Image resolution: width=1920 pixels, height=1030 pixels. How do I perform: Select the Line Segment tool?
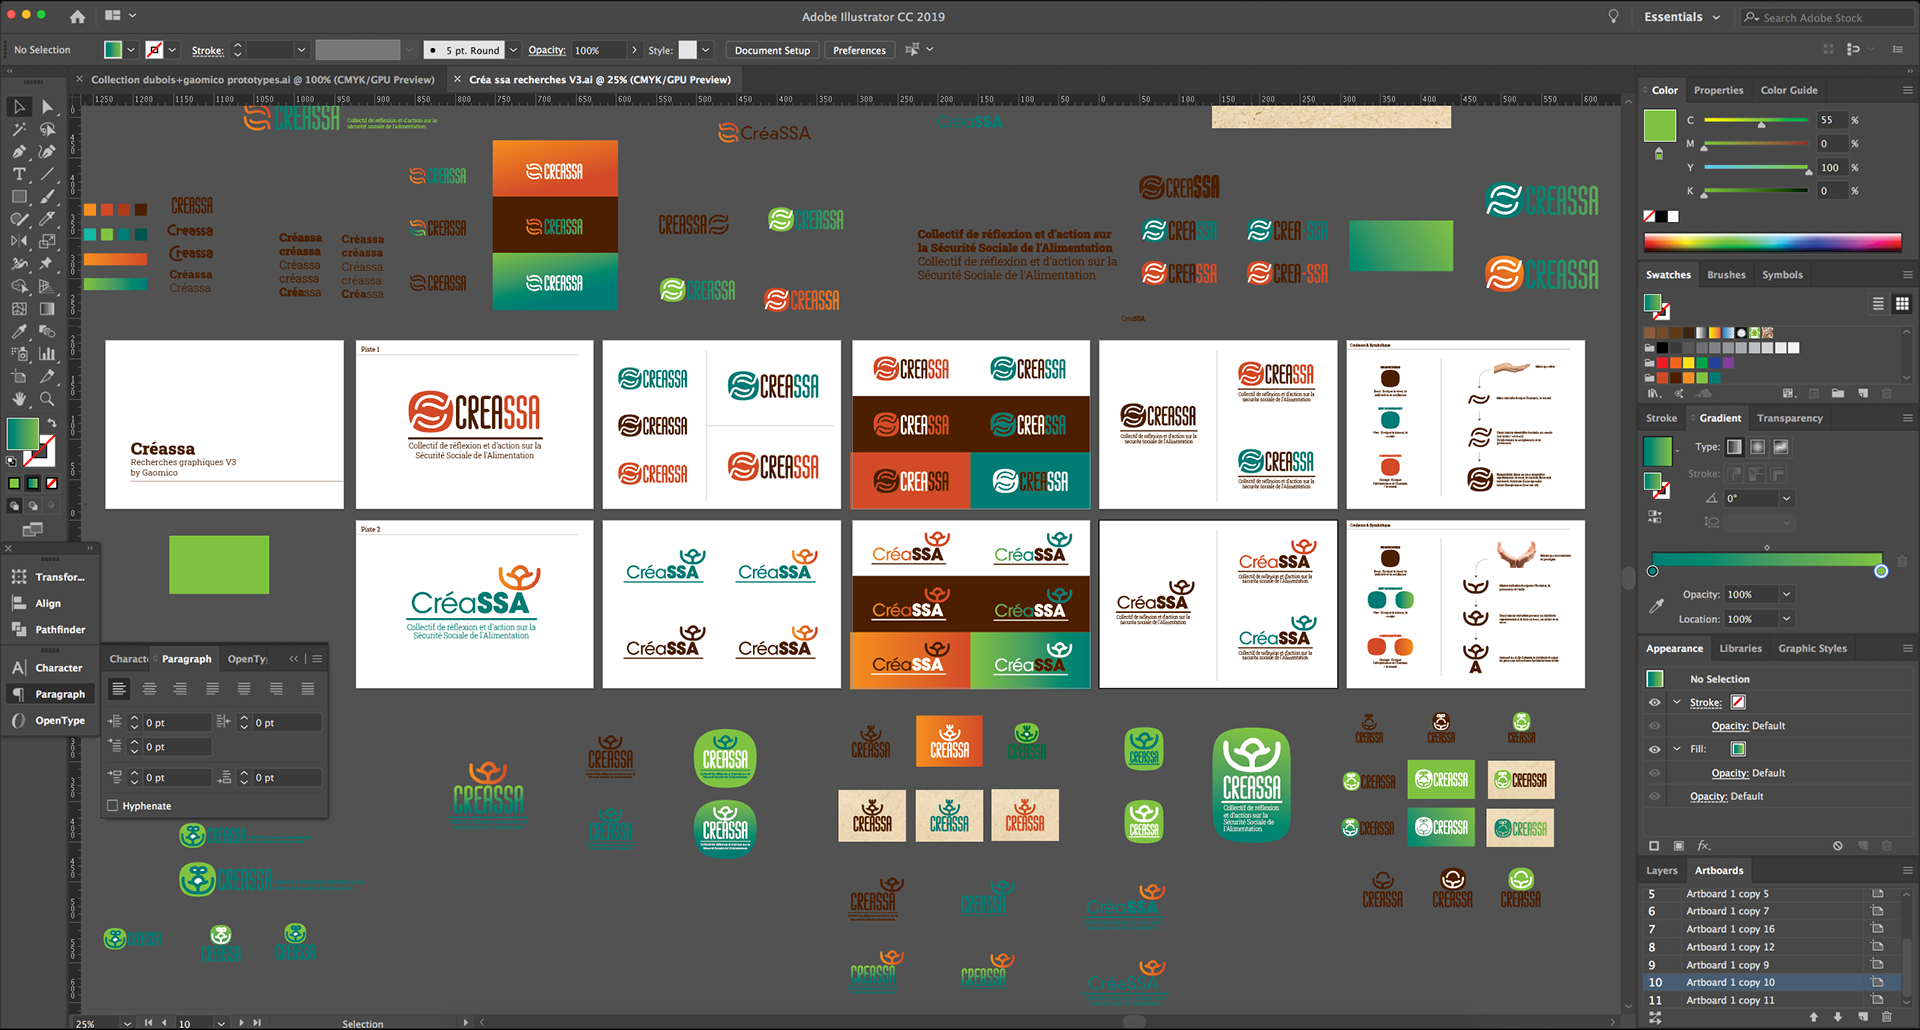[x=47, y=174]
